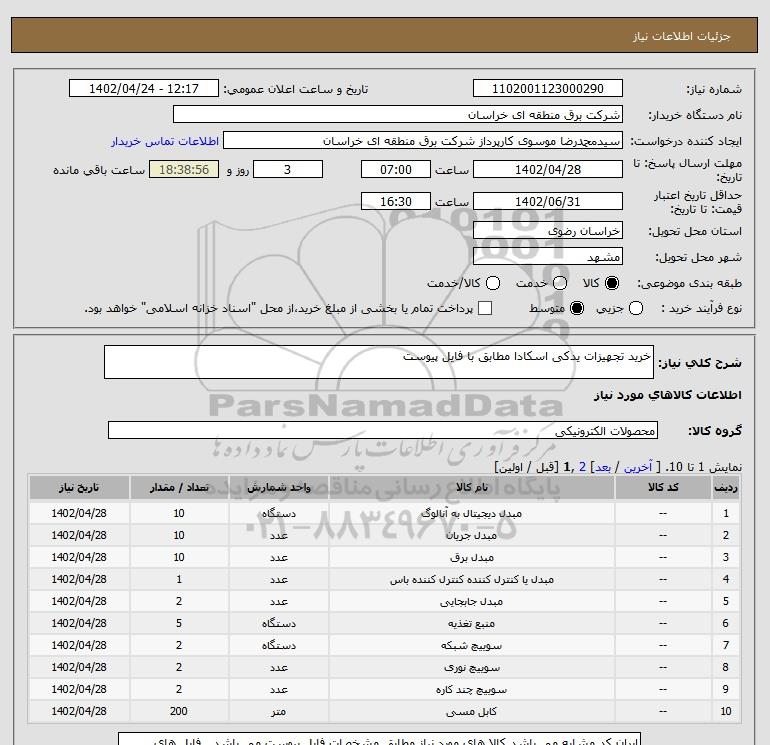The height and width of the screenshot is (745, 770).
Task: Open page 2 of items list
Action: point(582,467)
